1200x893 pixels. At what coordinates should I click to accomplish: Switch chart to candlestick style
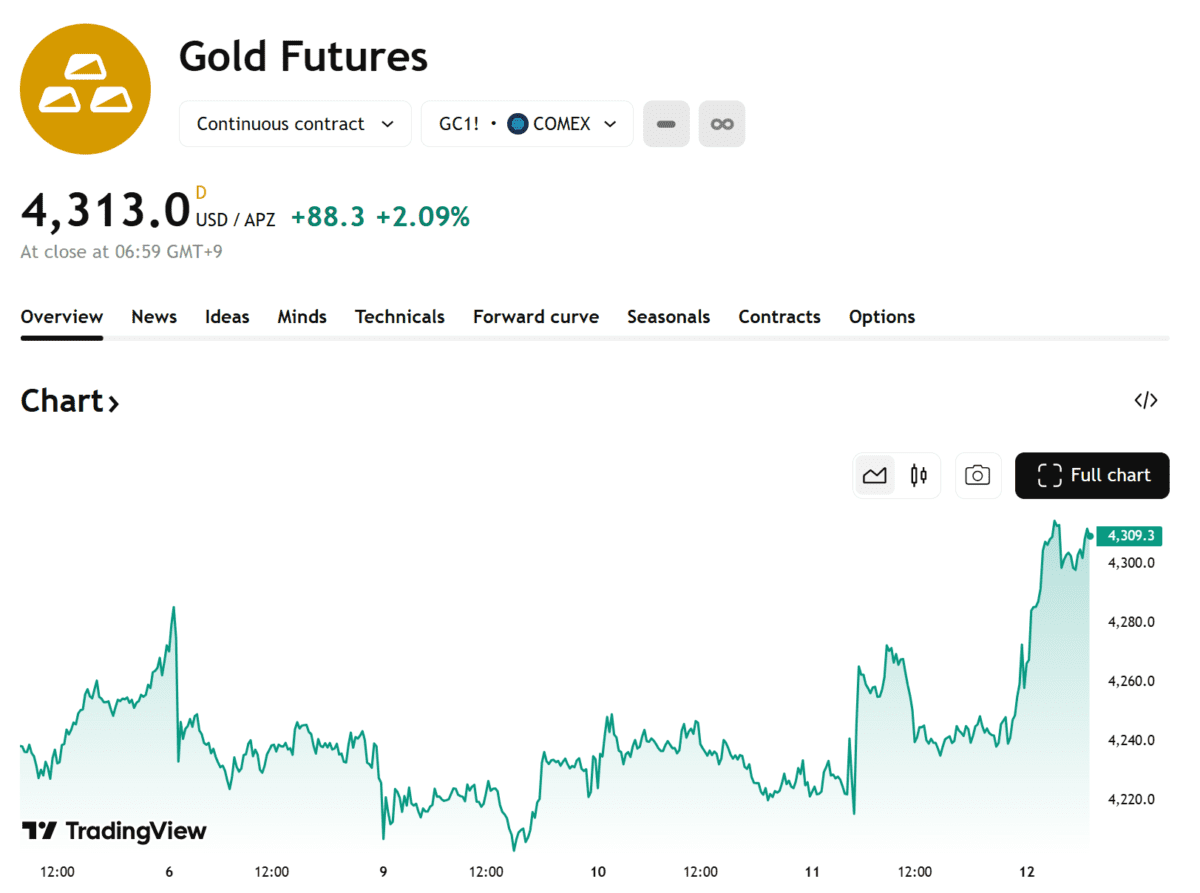pos(919,475)
